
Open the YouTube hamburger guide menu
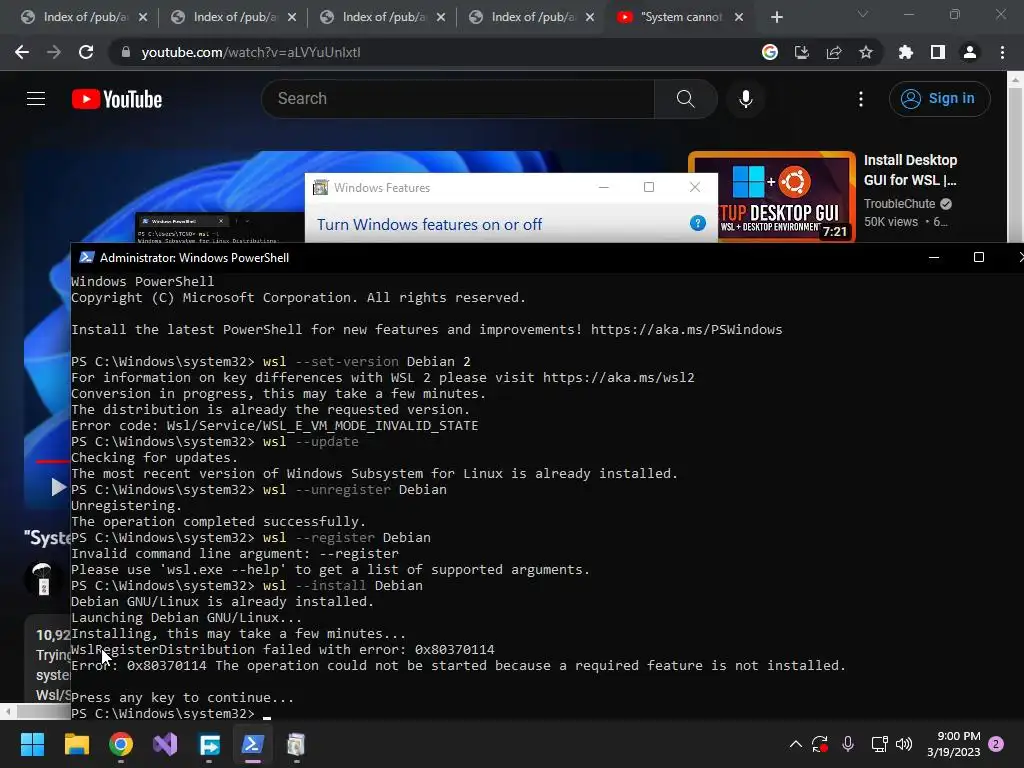click(x=36, y=99)
